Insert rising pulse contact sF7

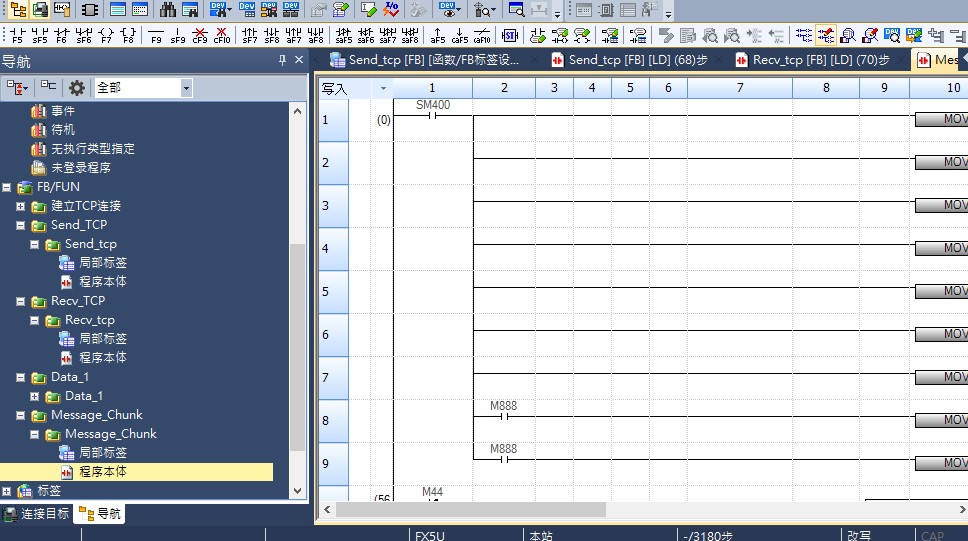250,36
